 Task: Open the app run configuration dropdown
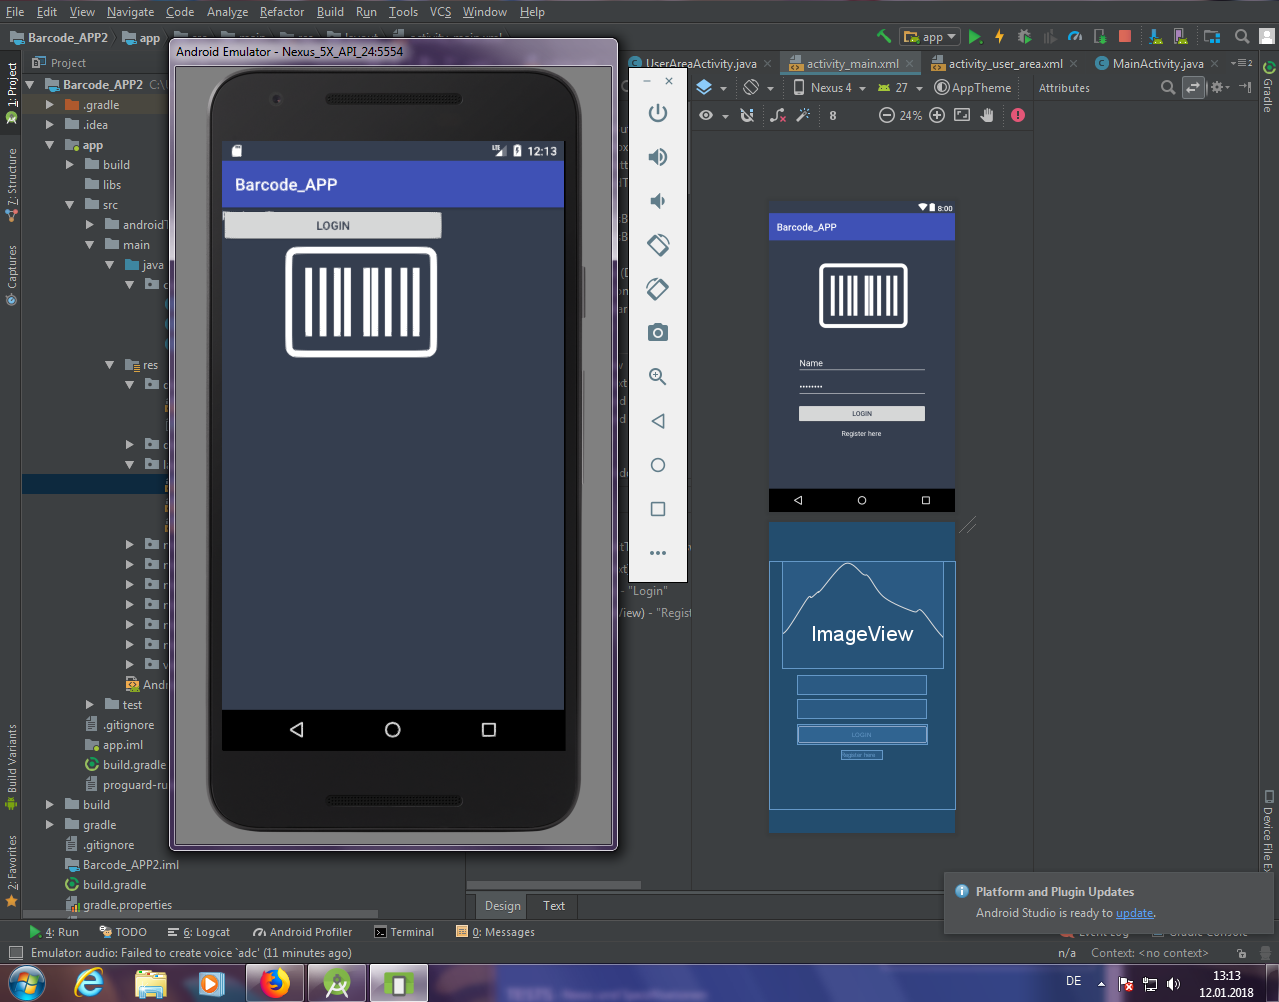click(931, 37)
